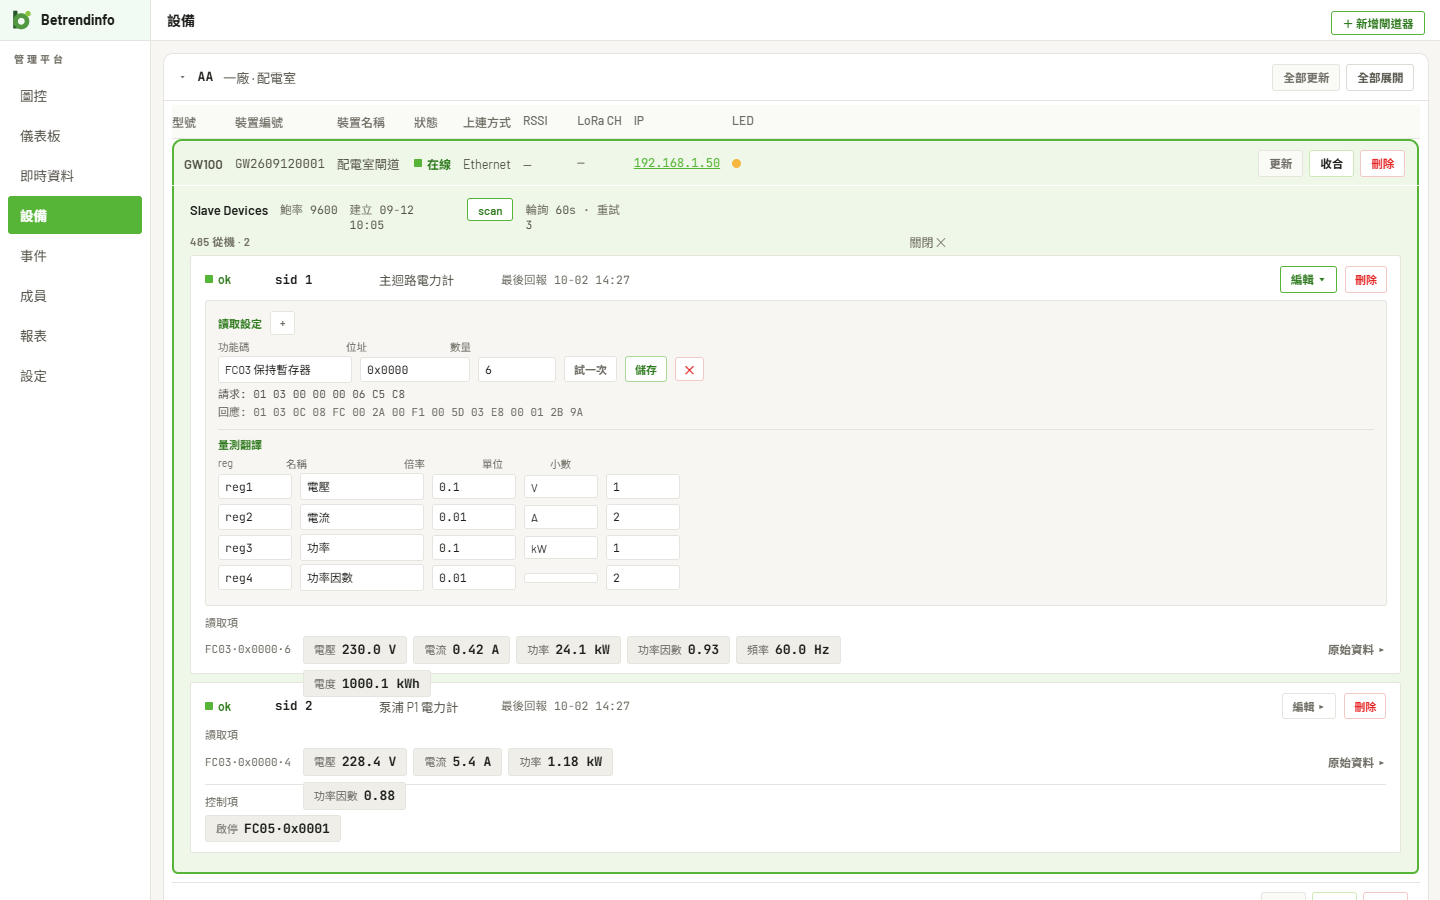Open 成員 page
1440x900 pixels.
[75, 296]
